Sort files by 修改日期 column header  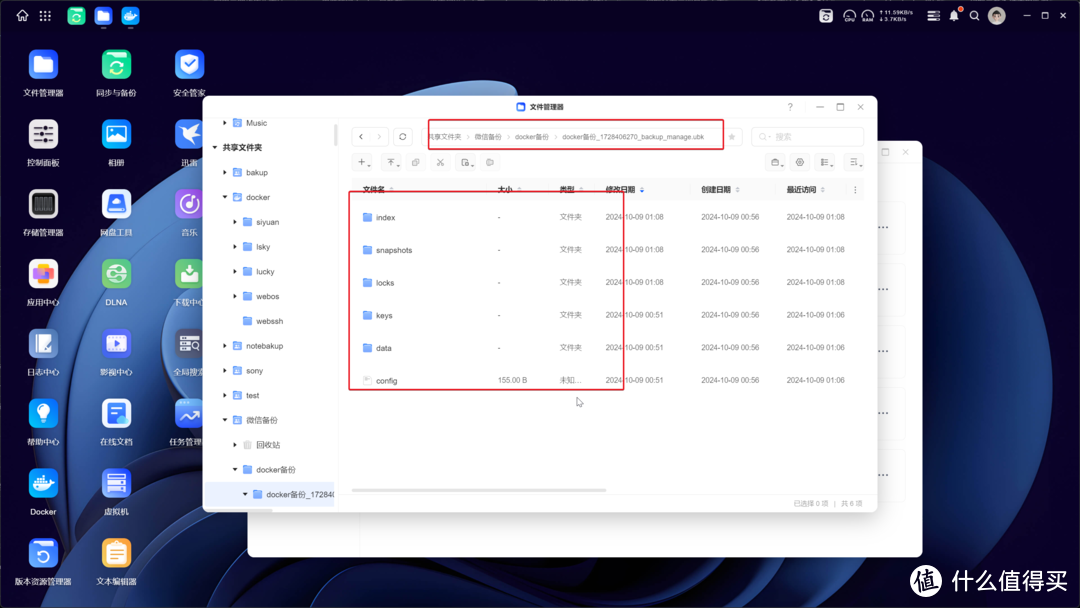point(620,189)
